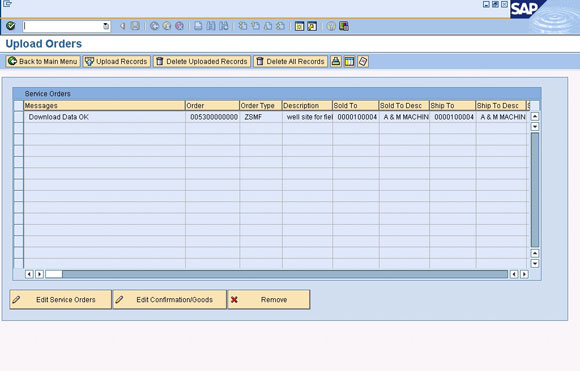Go to Next Page icon
This screenshot has height=371, width=580.
tap(268, 26)
